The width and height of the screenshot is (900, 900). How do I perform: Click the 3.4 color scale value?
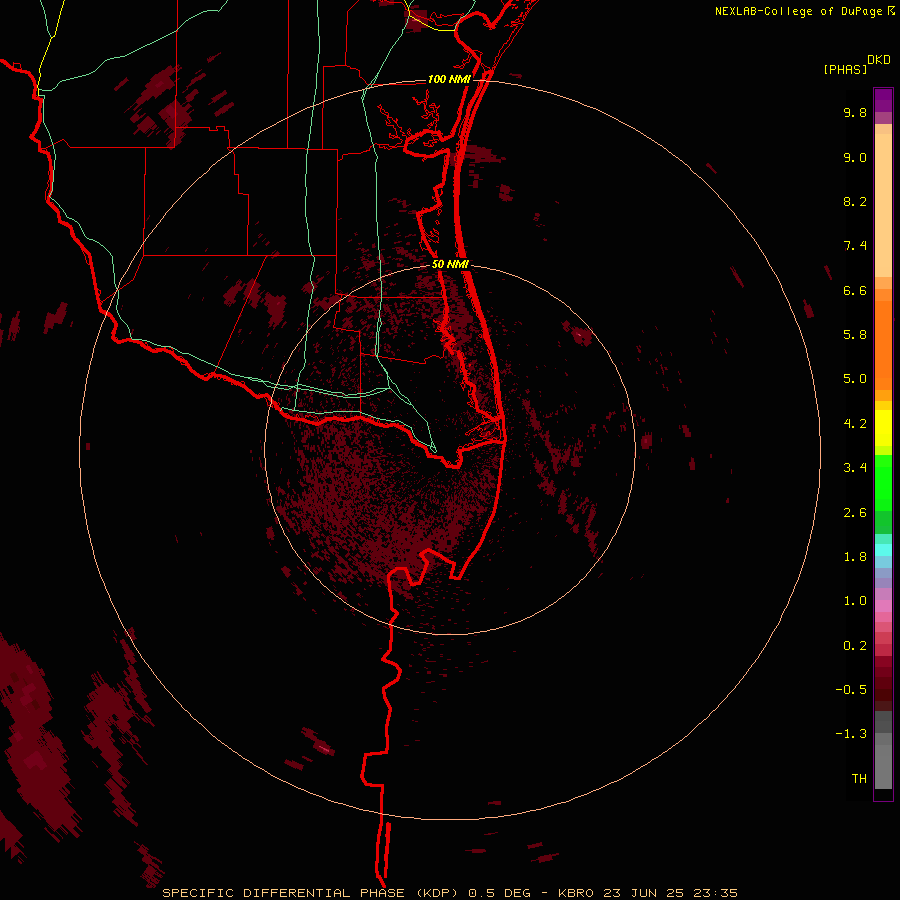855,468
